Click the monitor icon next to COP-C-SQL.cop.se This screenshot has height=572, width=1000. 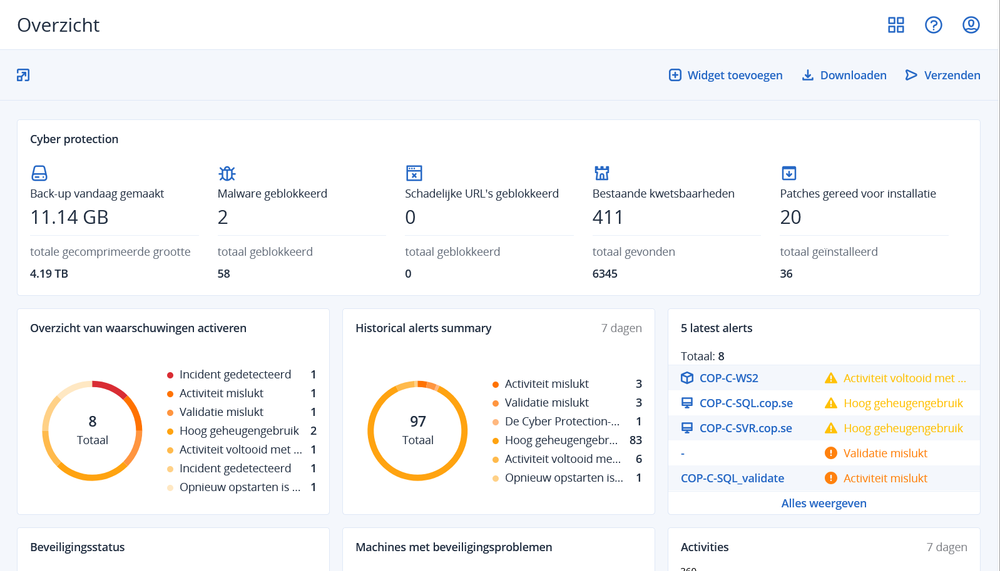(687, 403)
